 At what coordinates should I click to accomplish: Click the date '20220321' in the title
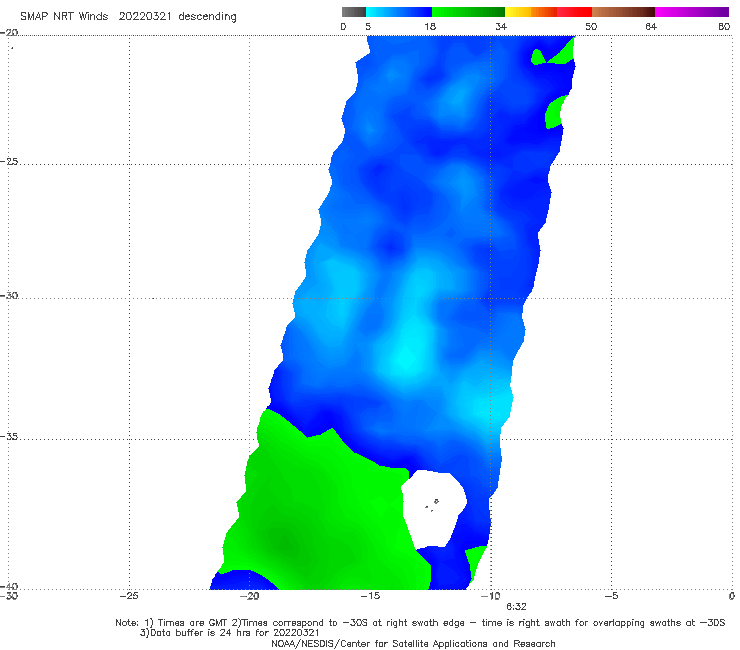coord(145,16)
